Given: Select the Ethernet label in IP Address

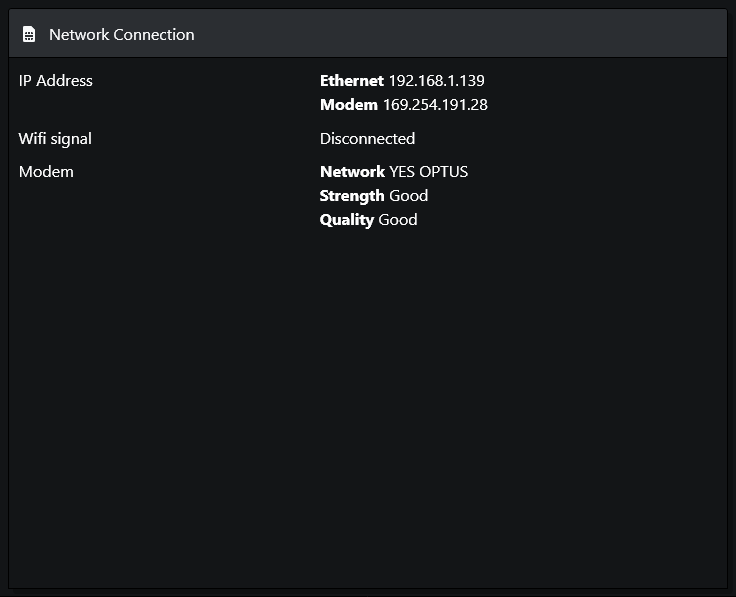Looking at the screenshot, I should [352, 81].
